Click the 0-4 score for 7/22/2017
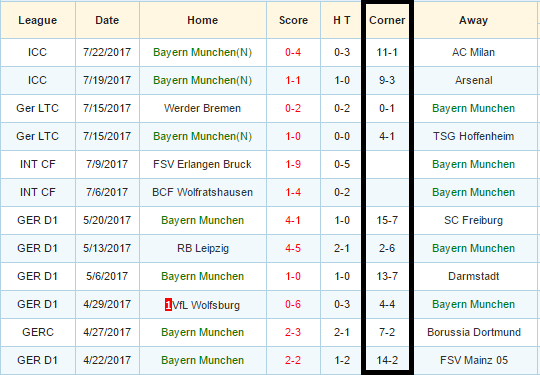Viewport: 540px width, 375px height. (293, 52)
